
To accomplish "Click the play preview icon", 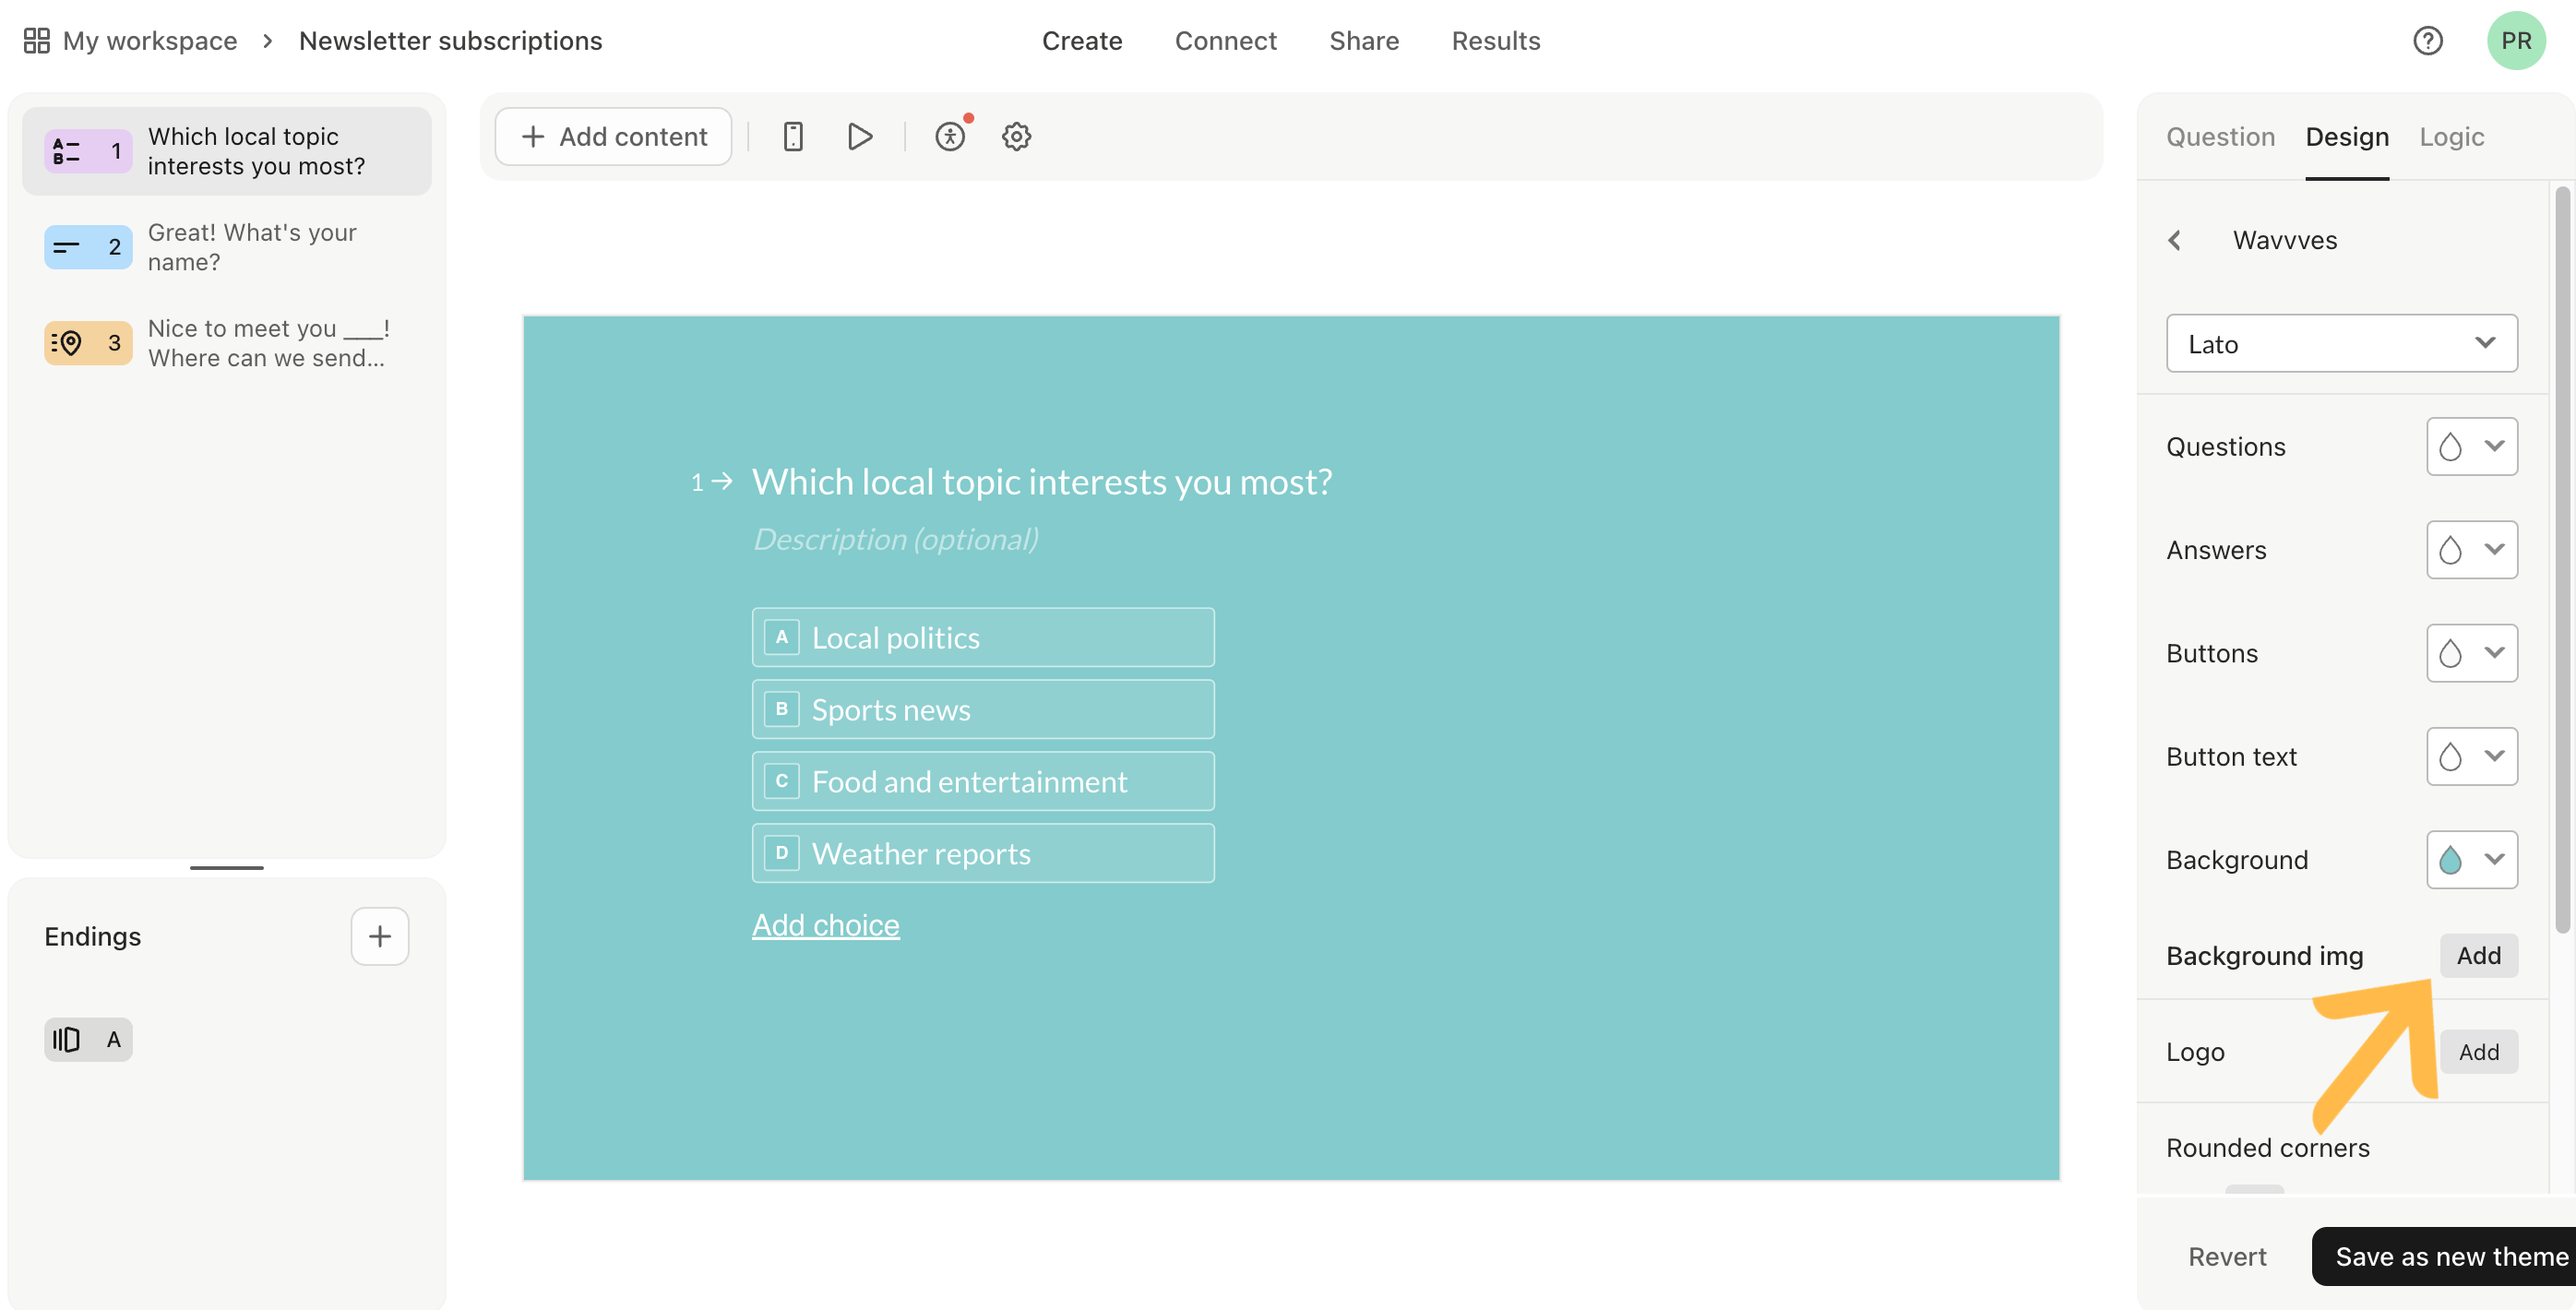I will pos(859,137).
